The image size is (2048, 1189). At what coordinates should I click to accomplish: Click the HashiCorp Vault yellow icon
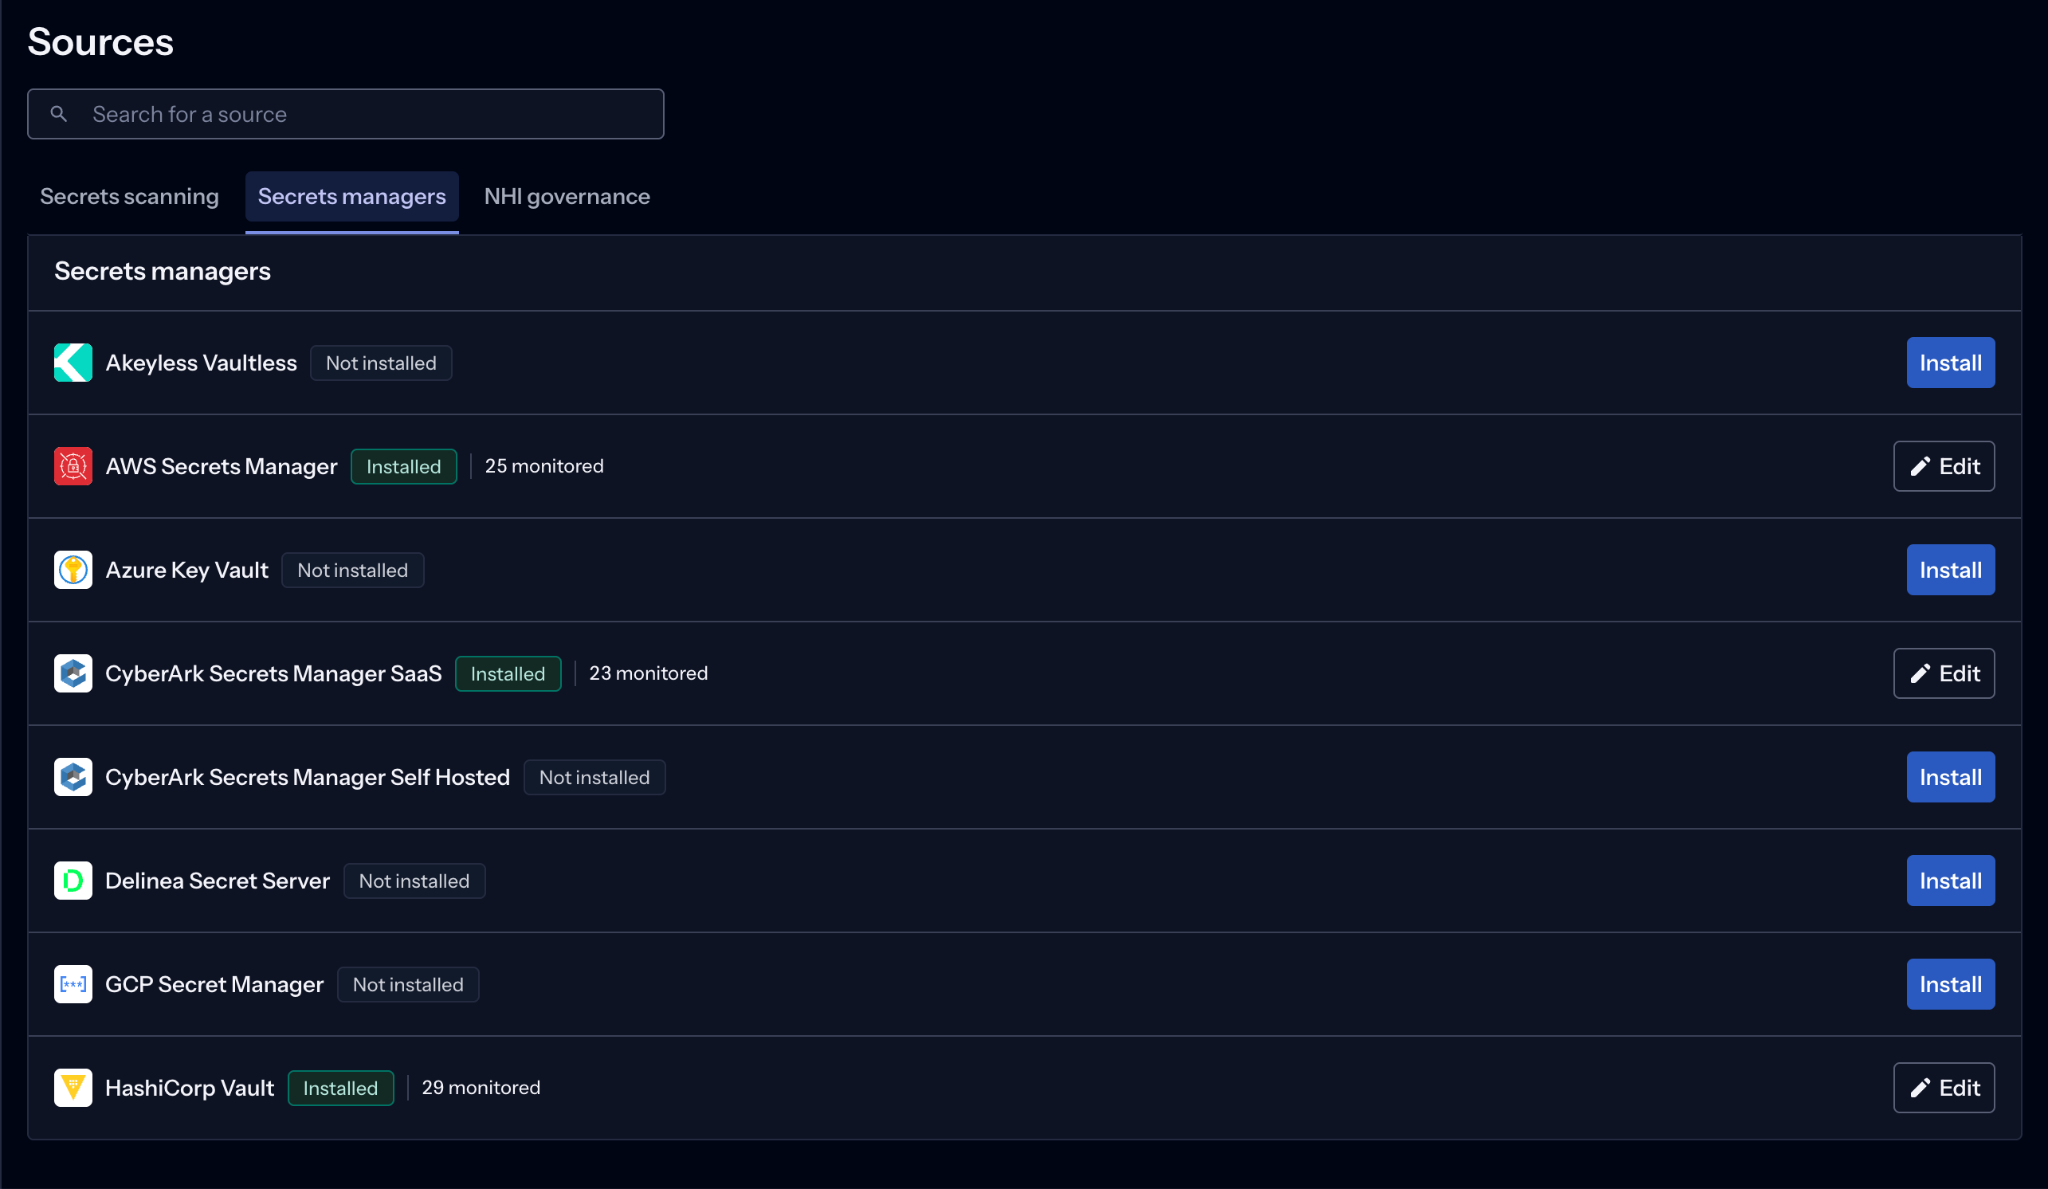(x=73, y=1088)
